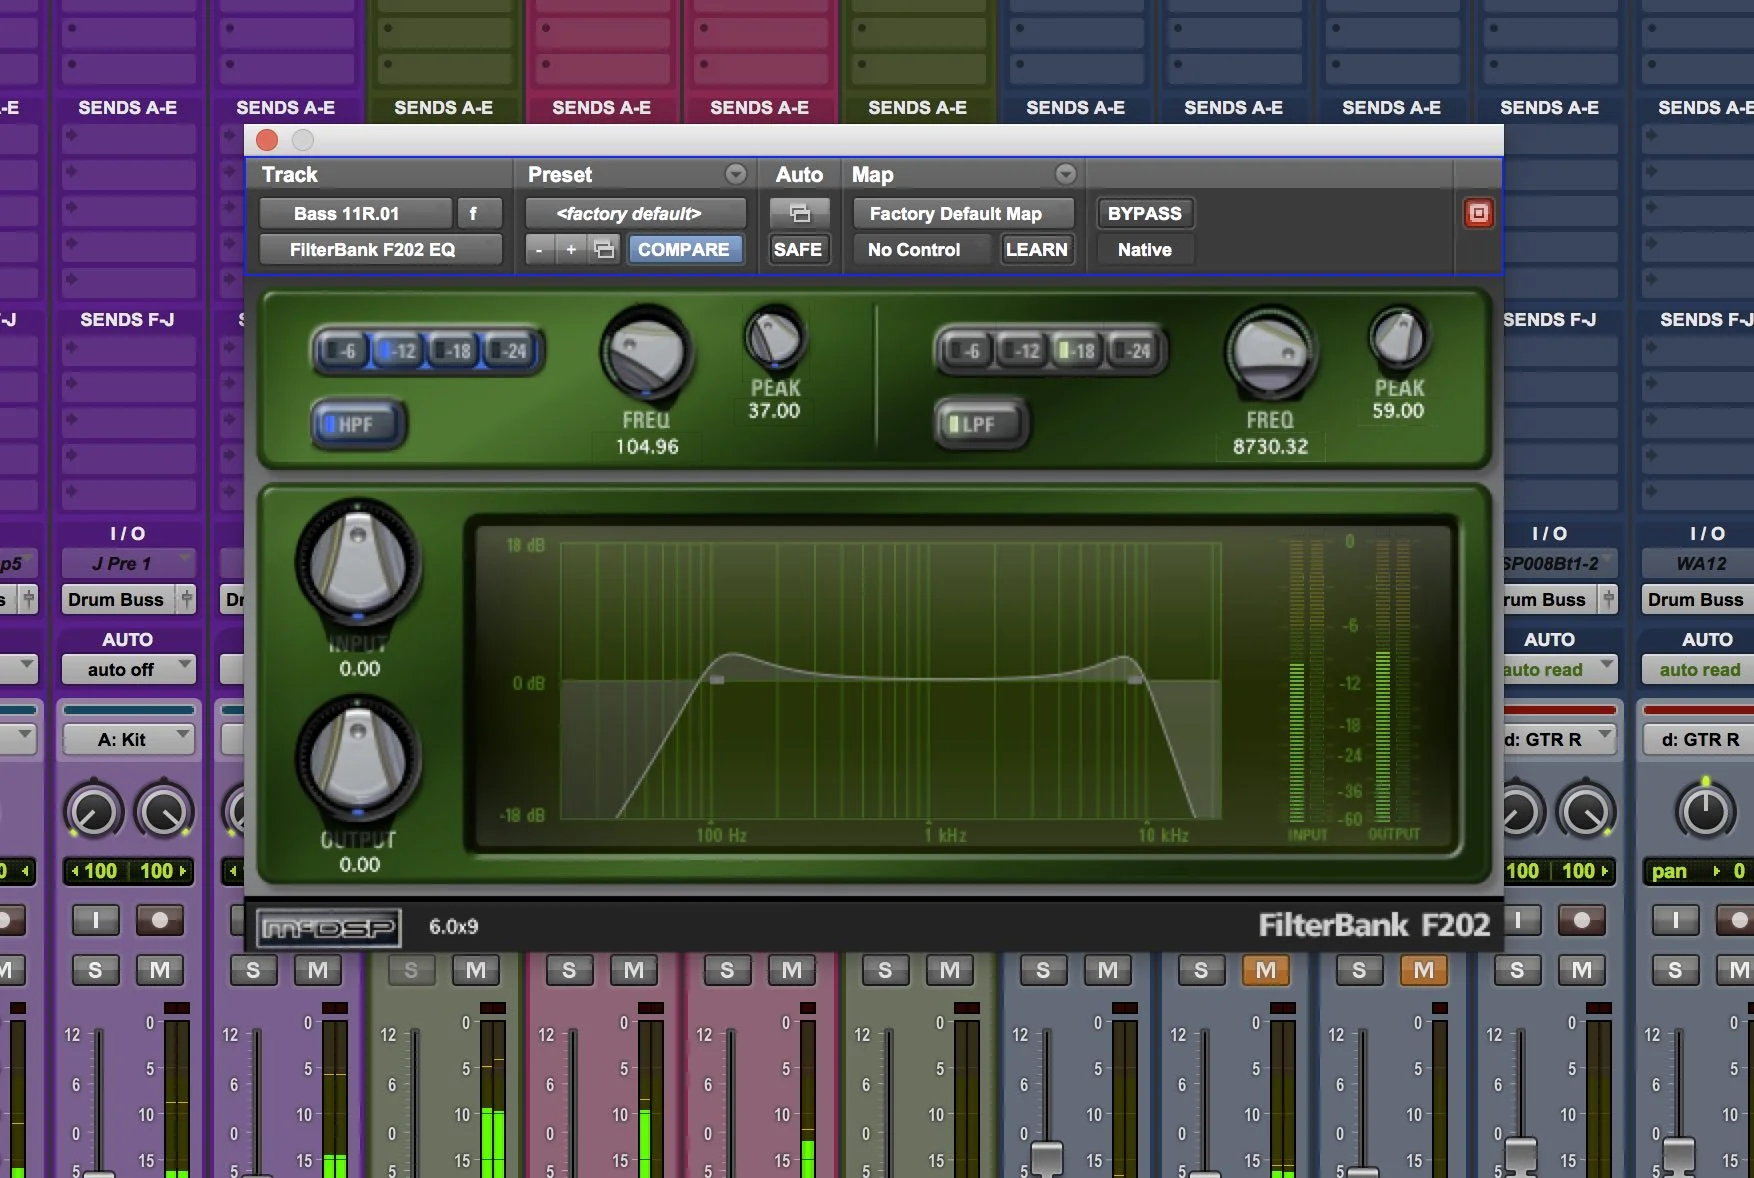Select HPF slope -6 button

point(342,351)
